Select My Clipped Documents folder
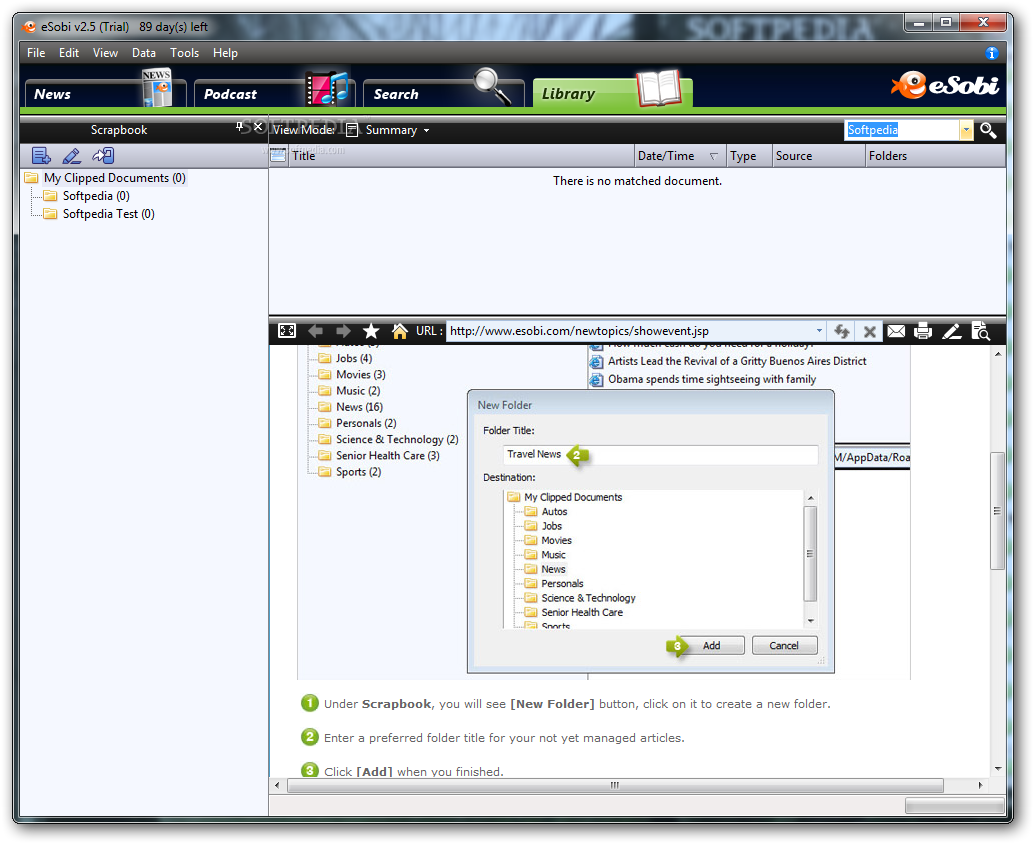Viewport: 1034px width, 844px height. tap(114, 178)
